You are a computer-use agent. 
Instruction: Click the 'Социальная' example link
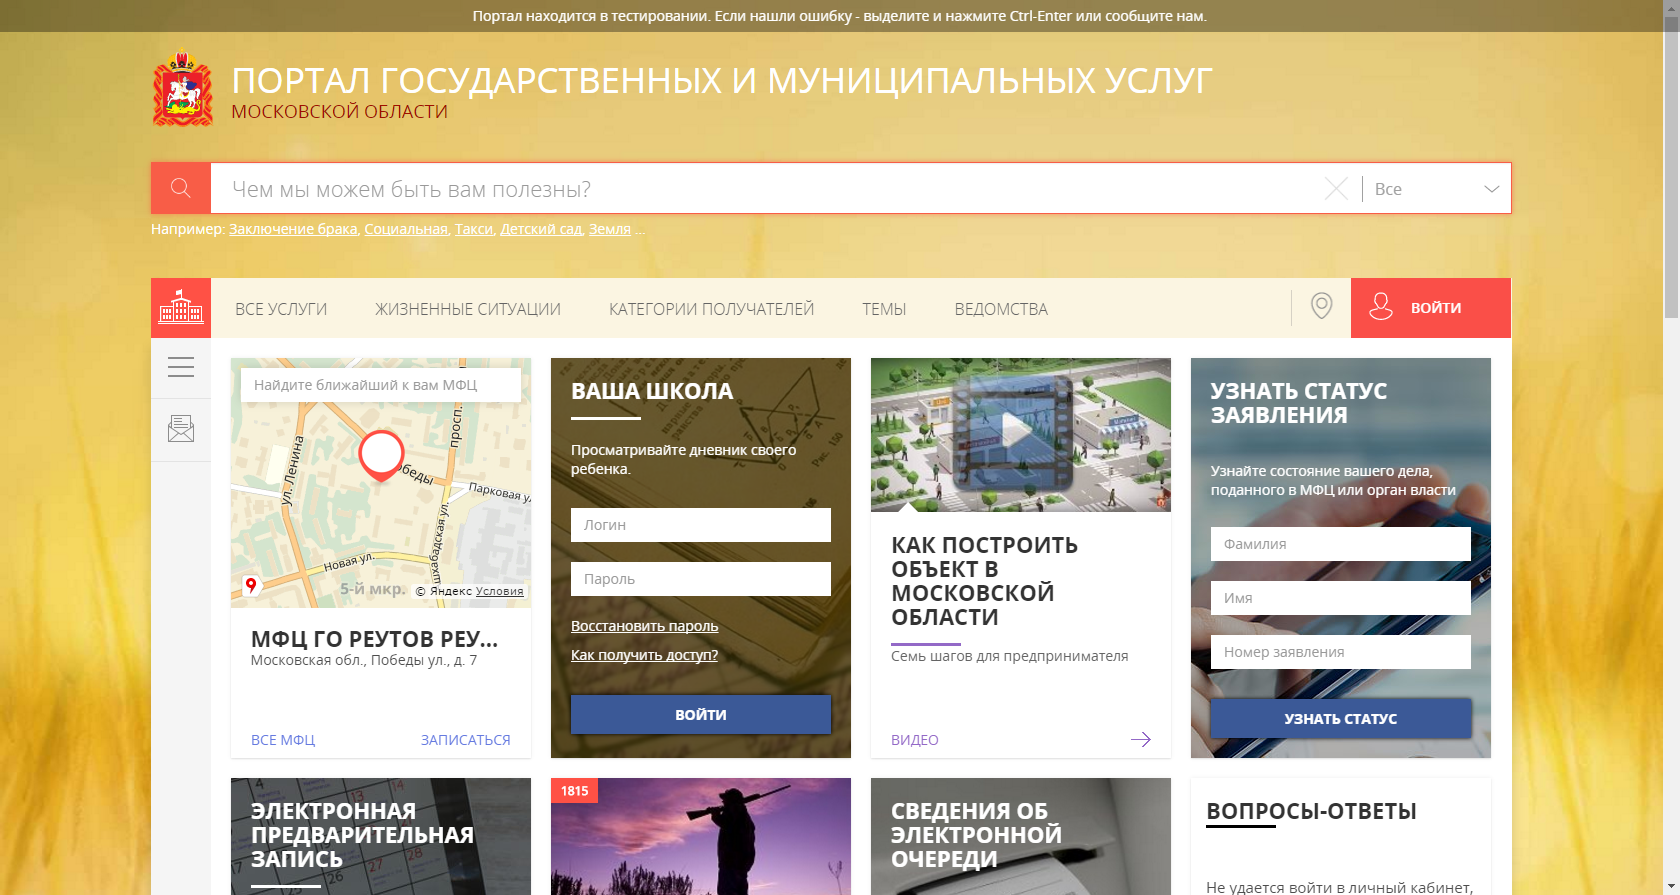(x=406, y=229)
